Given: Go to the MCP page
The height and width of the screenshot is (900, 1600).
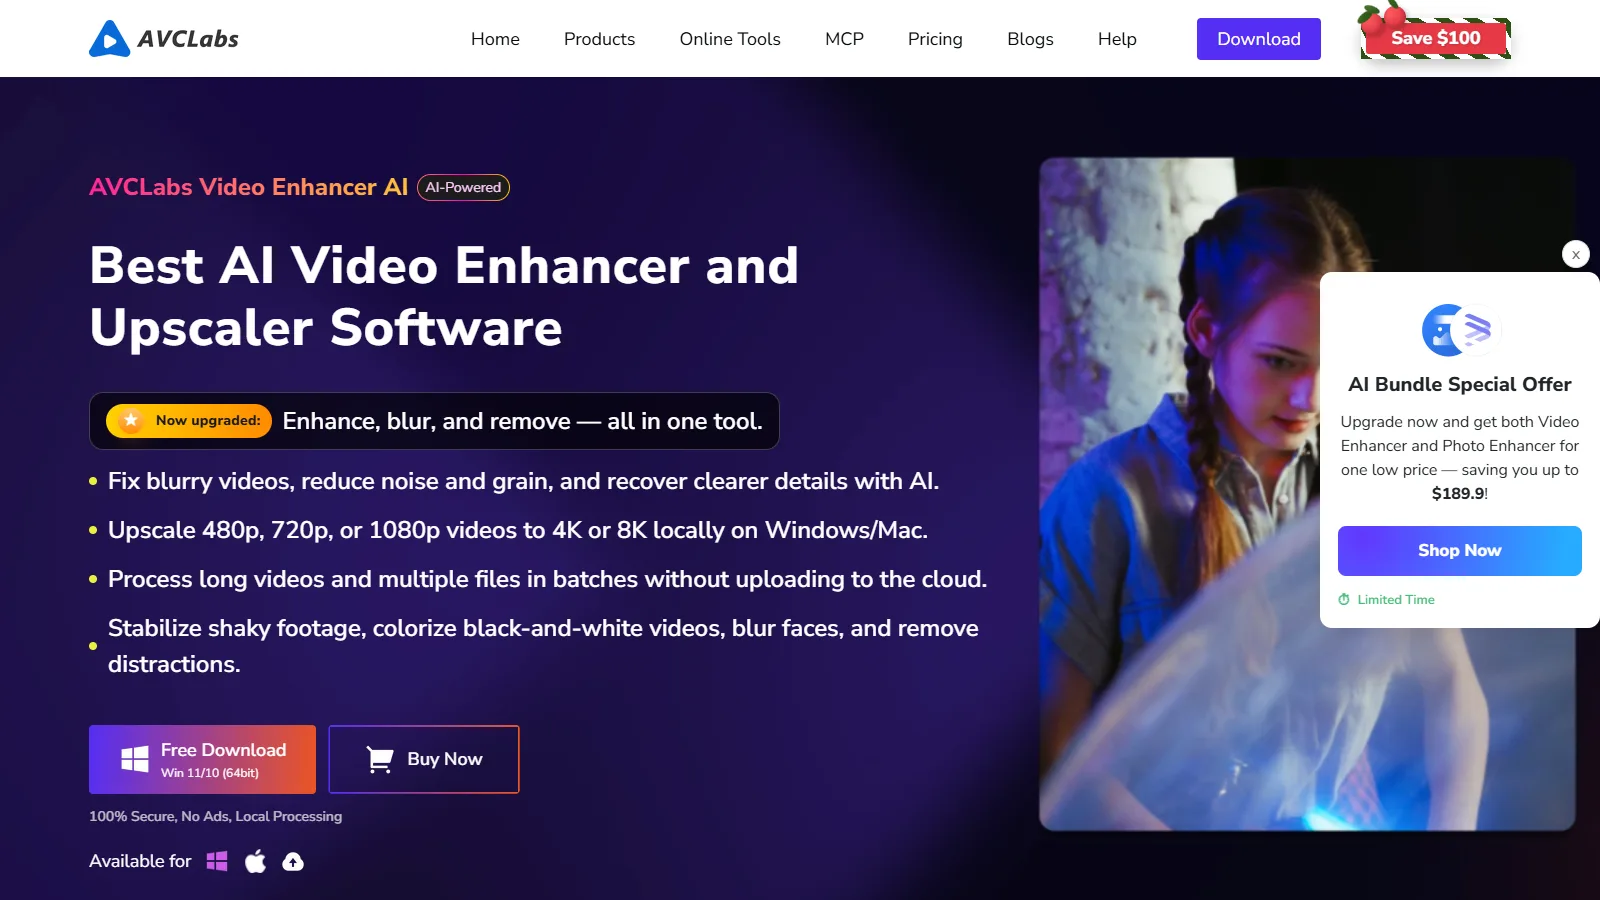Looking at the screenshot, I should (844, 39).
